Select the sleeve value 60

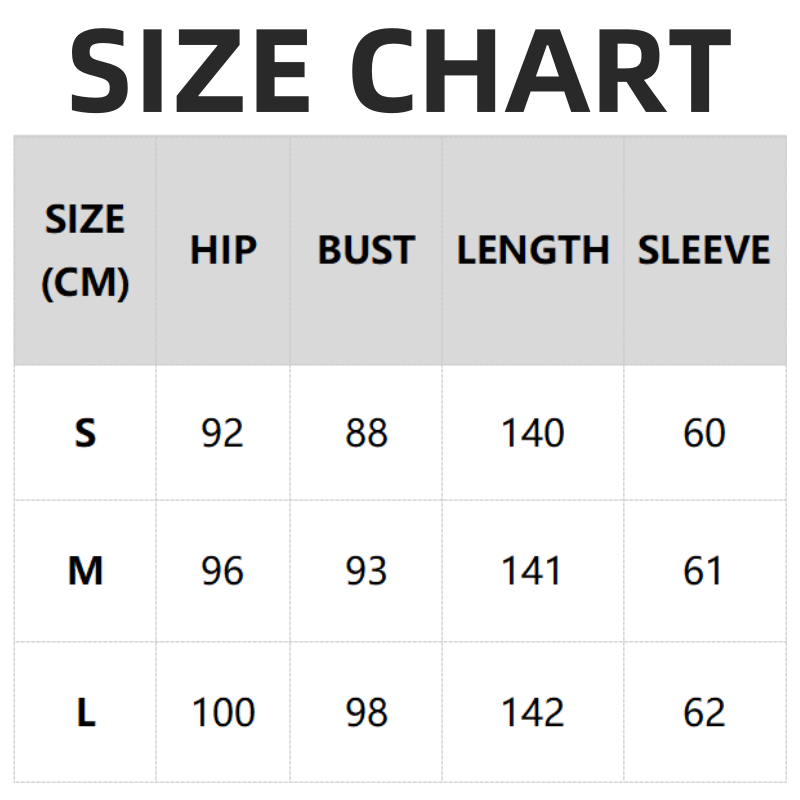click(704, 433)
